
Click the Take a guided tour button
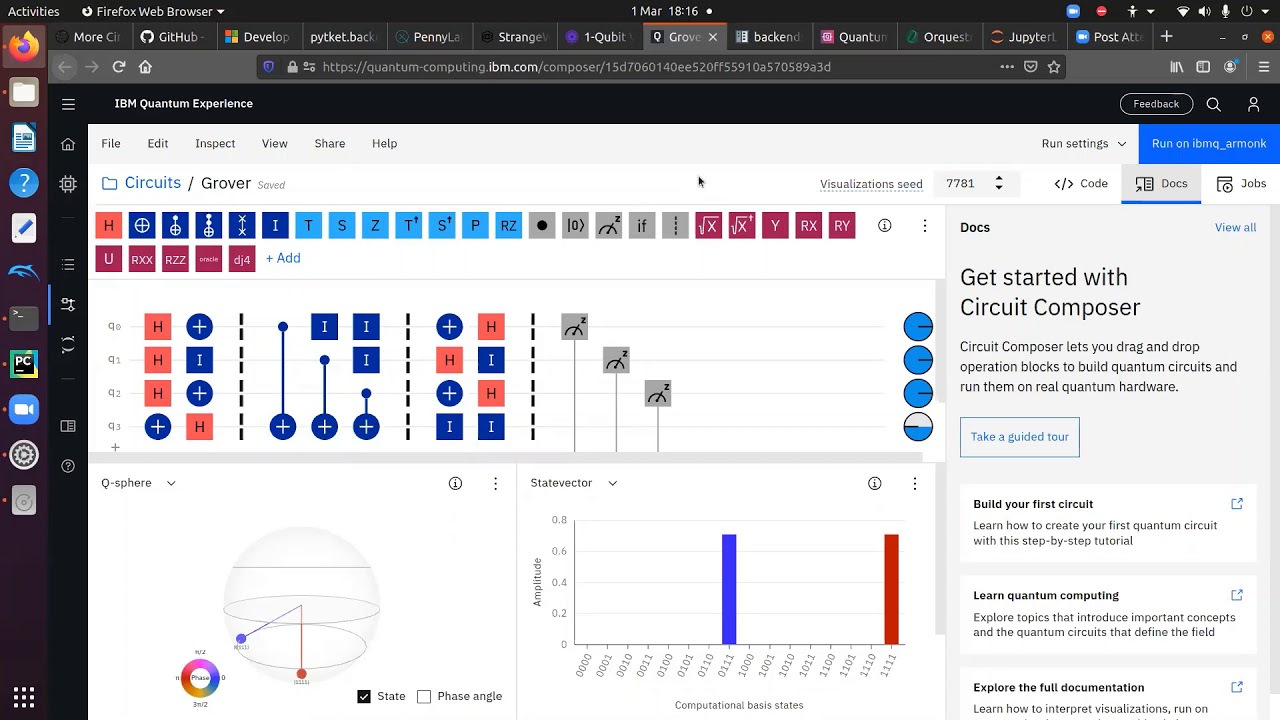click(1020, 437)
